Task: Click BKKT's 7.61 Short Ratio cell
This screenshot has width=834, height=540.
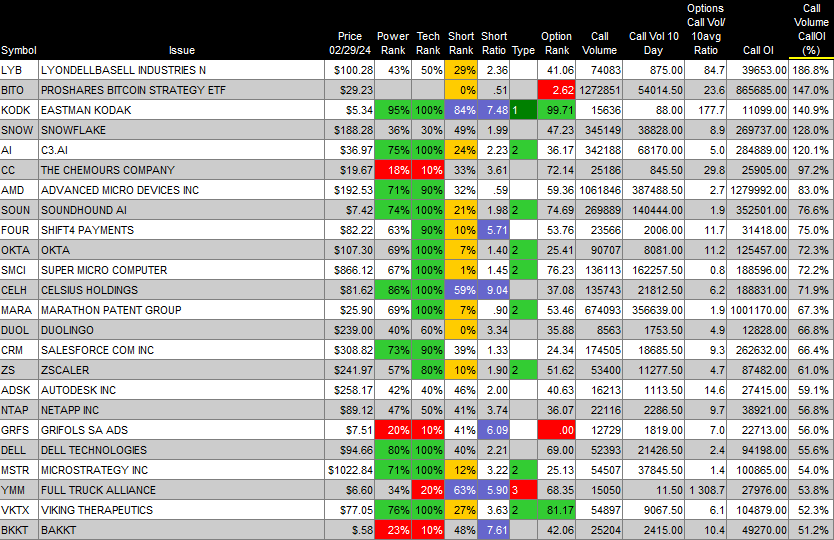Action: coord(494,530)
